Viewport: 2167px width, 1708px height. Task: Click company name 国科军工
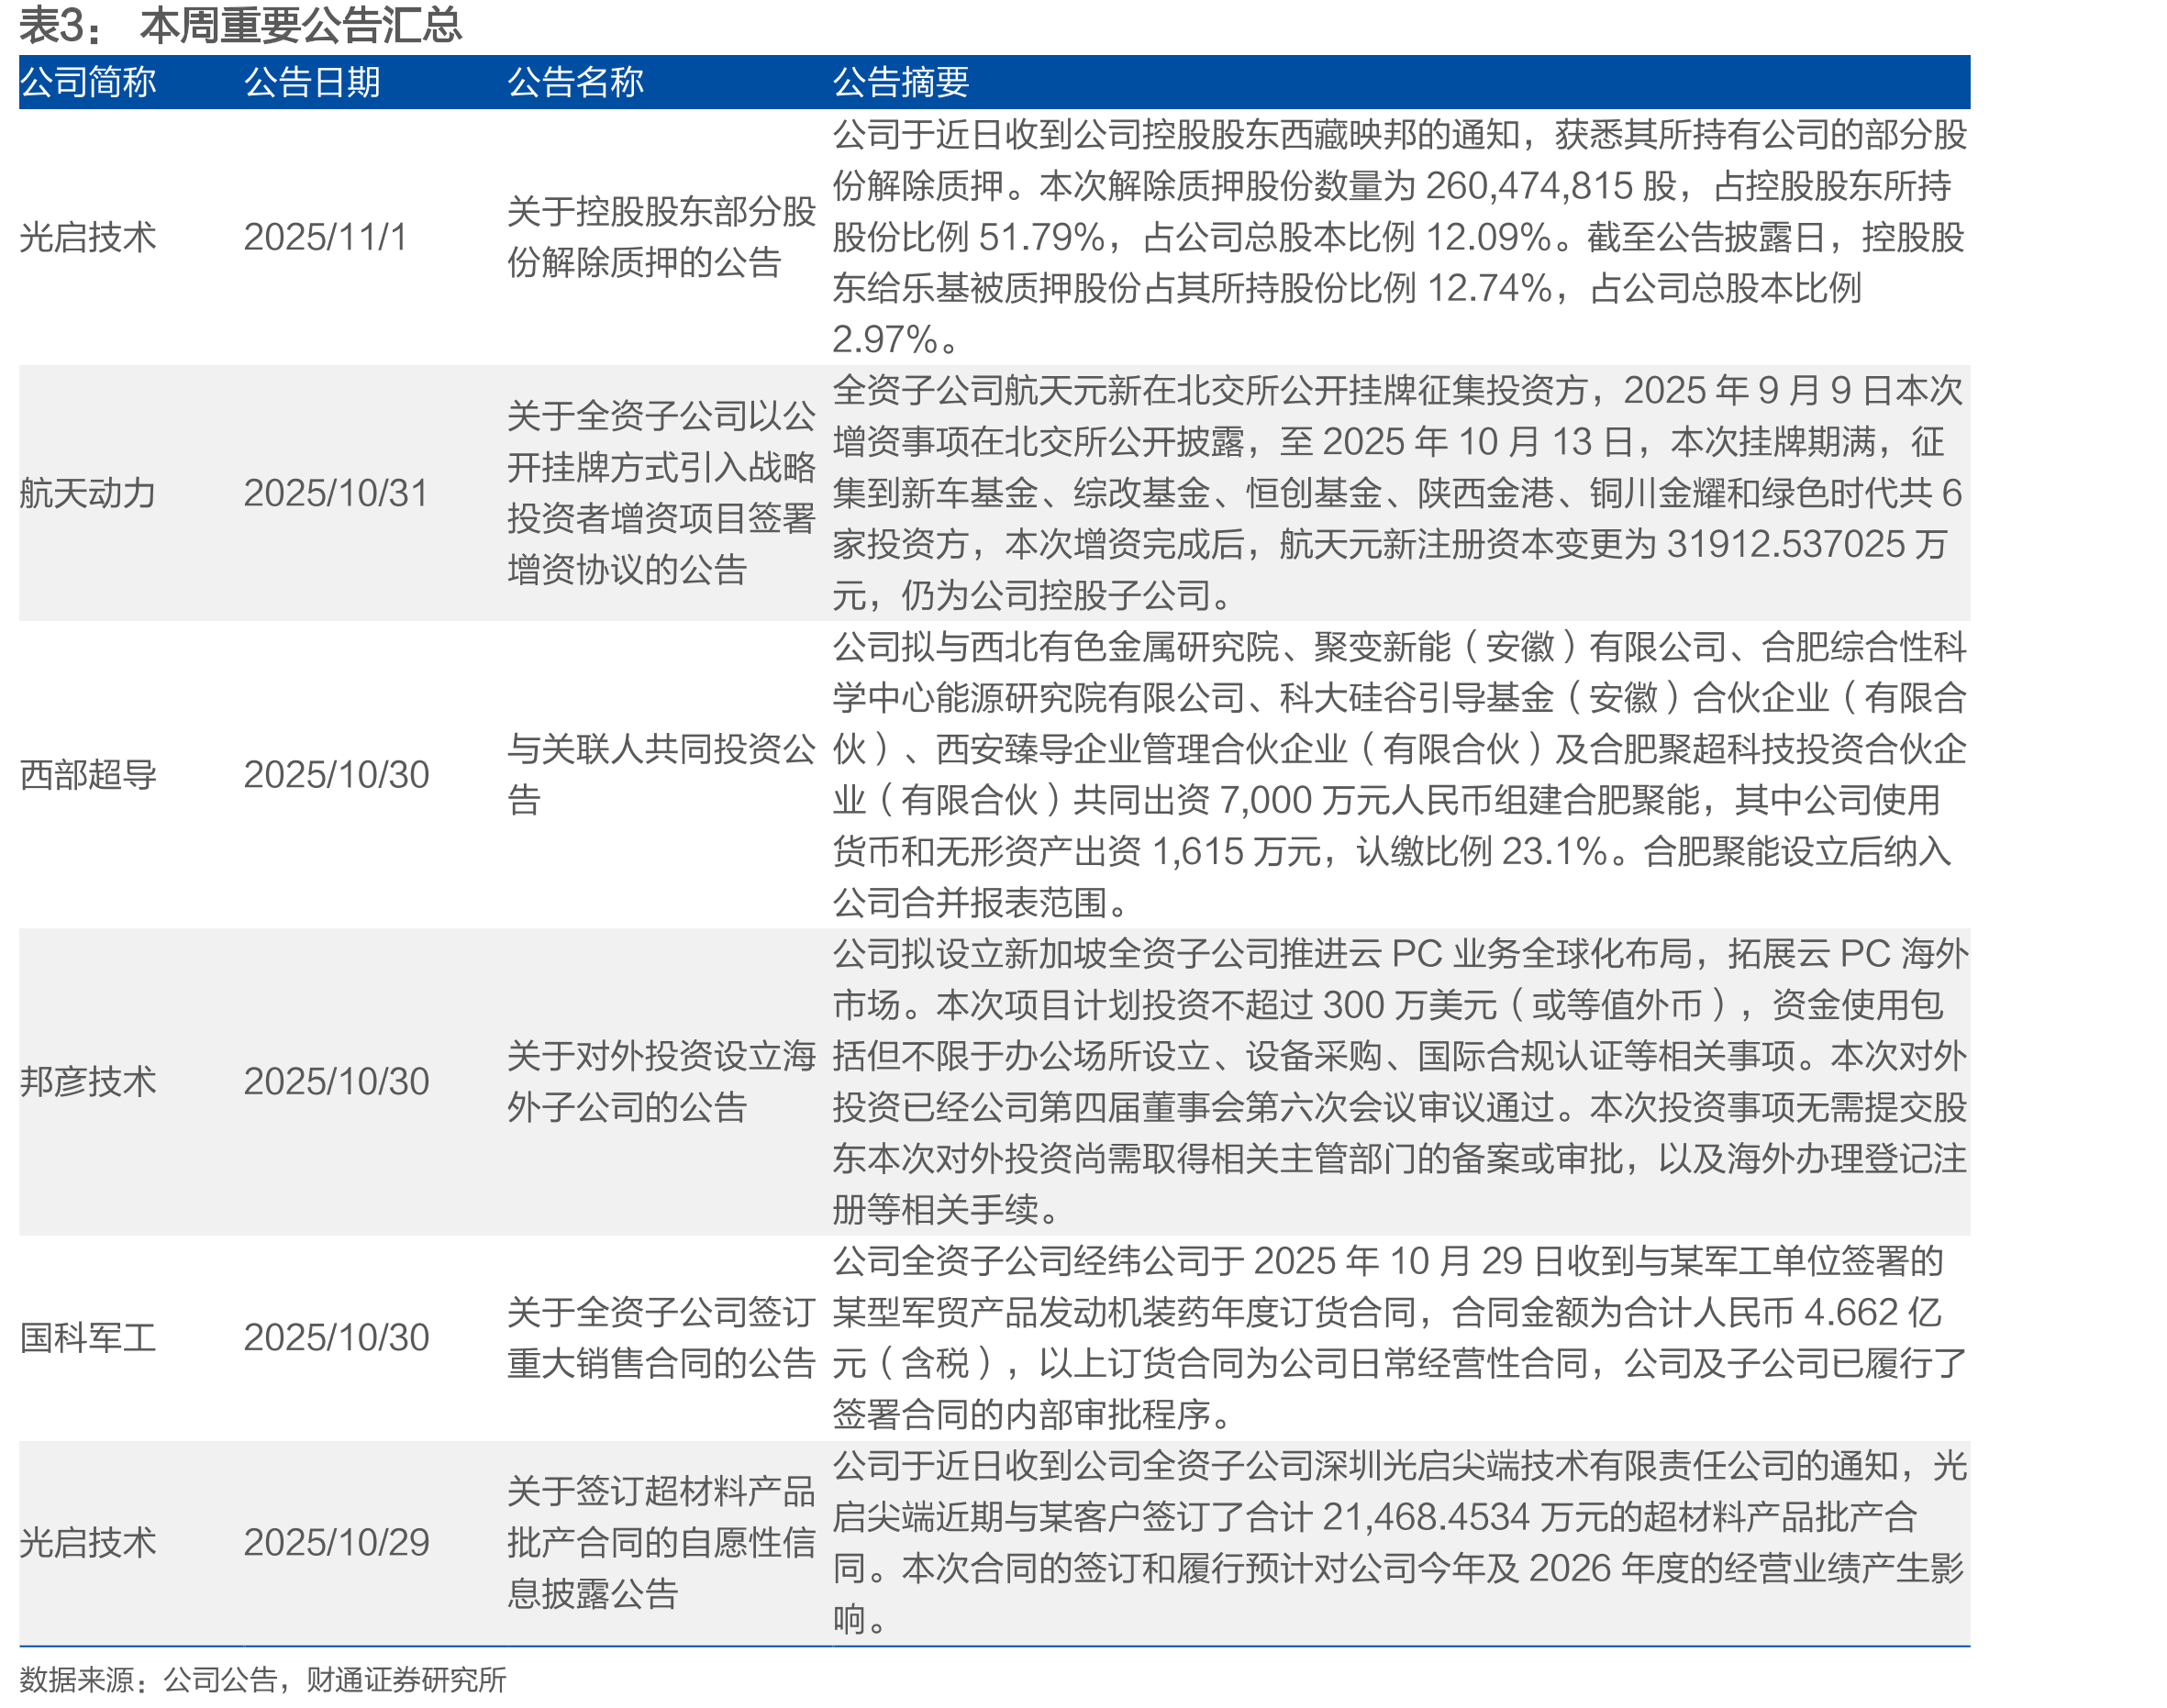pyautogui.click(x=88, y=1338)
